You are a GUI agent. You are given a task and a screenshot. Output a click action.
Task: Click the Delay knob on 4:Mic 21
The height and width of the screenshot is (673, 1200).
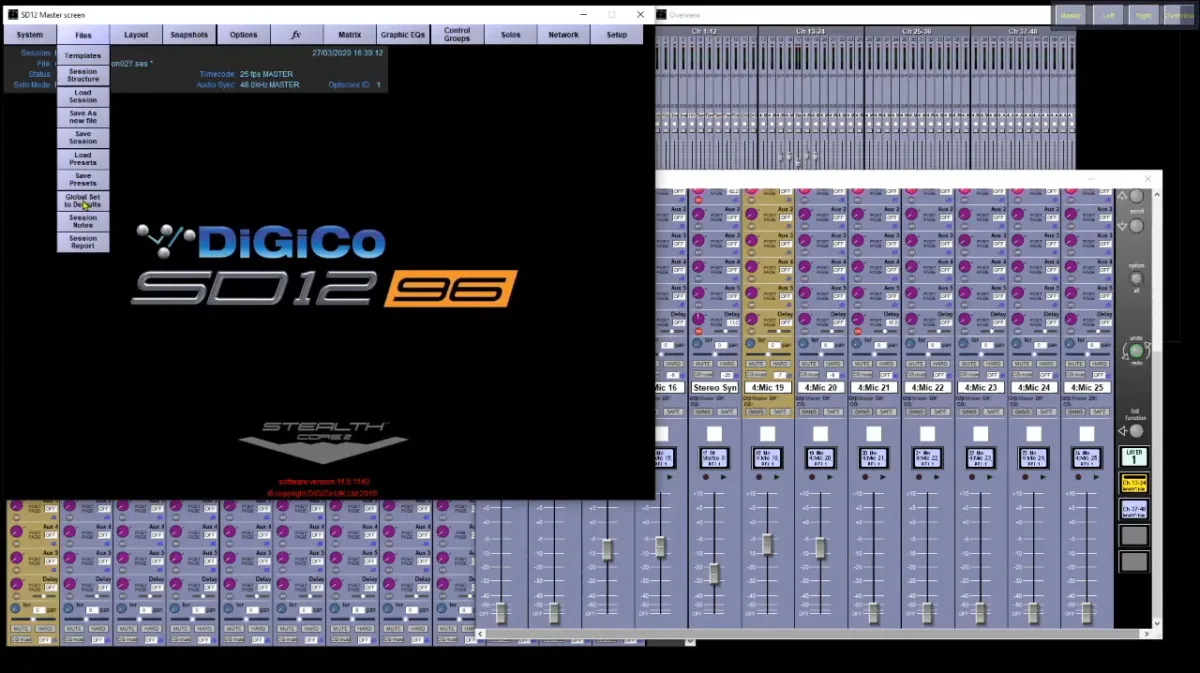(x=858, y=319)
